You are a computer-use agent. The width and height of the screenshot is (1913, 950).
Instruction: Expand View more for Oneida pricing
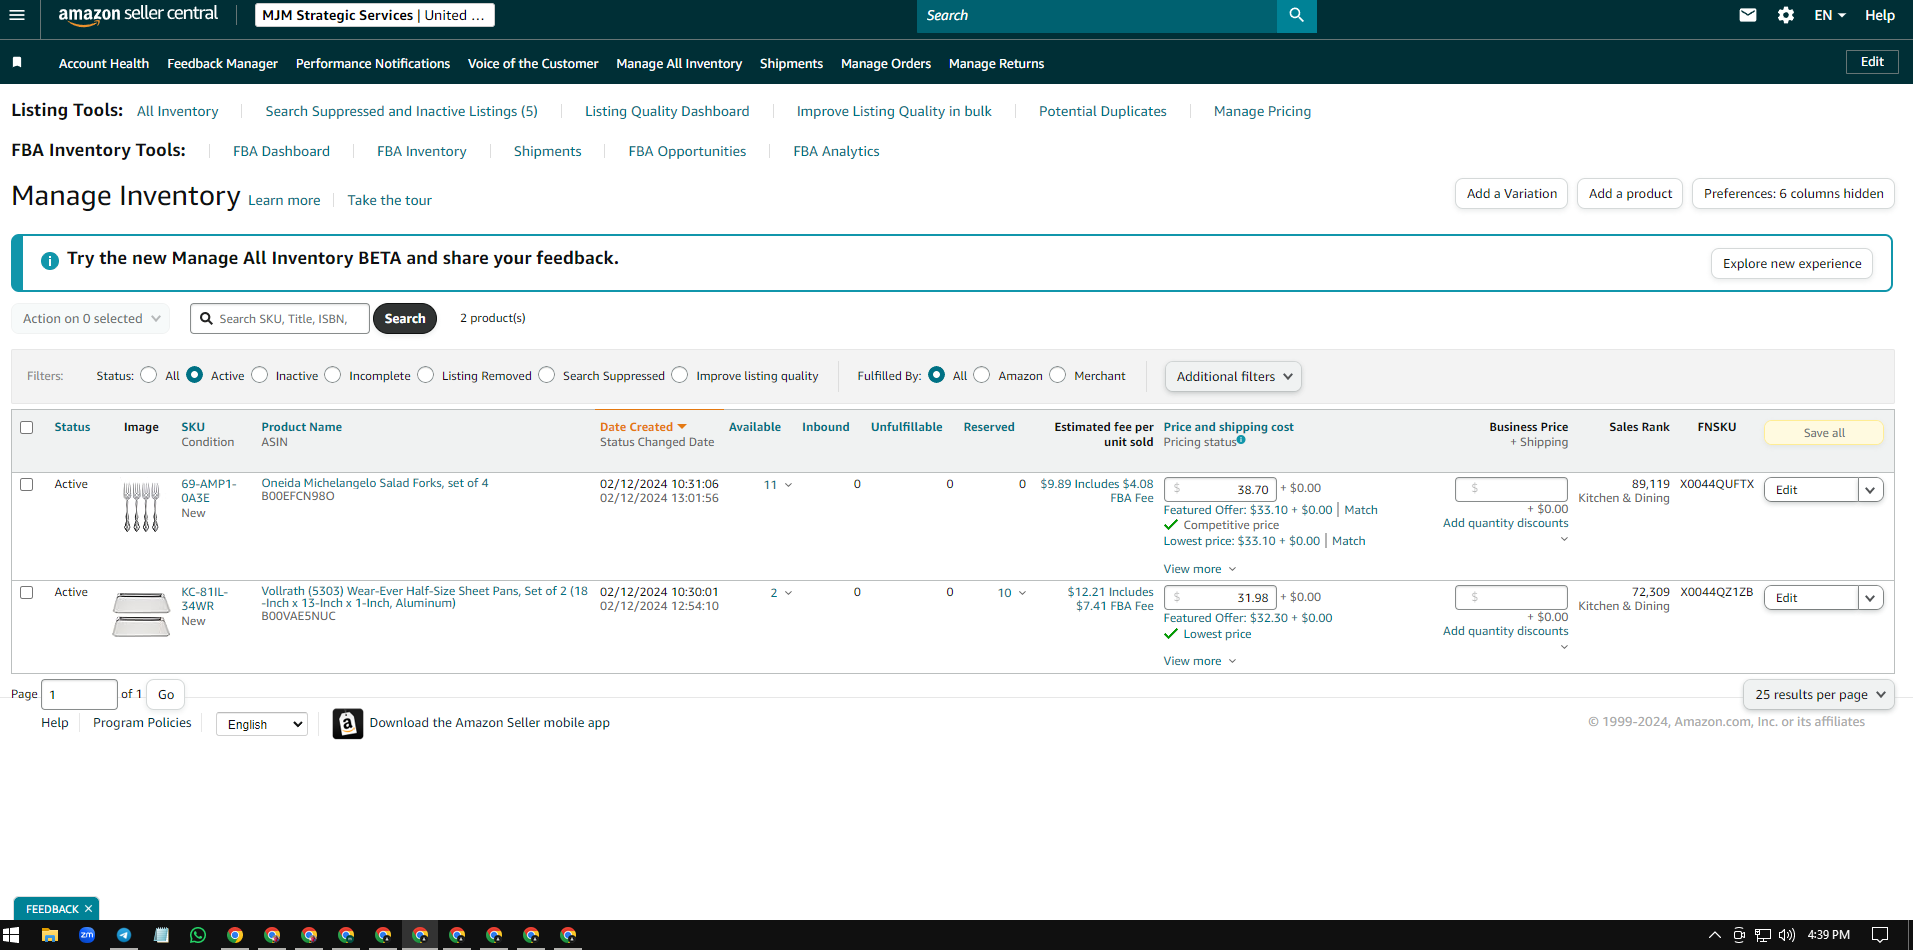pos(1200,569)
